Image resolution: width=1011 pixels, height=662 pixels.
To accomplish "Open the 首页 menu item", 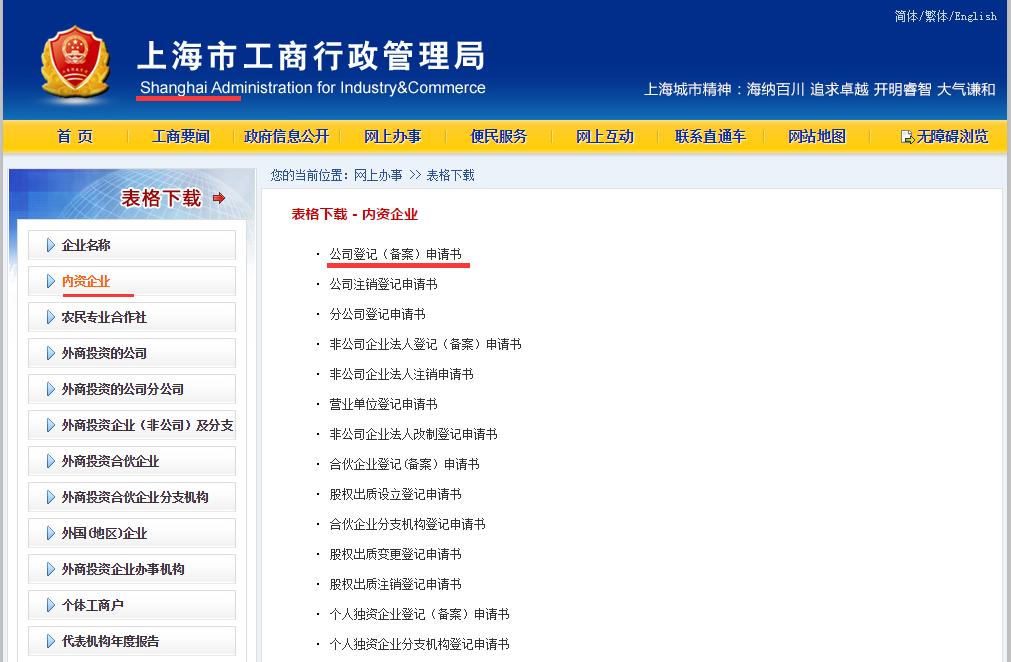I will [74, 136].
